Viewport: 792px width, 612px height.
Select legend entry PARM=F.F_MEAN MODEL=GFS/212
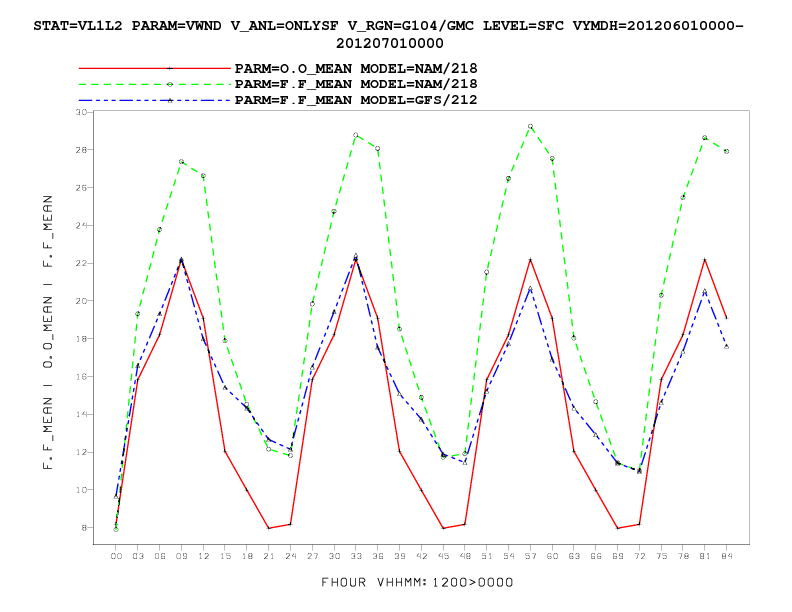[x=356, y=100]
